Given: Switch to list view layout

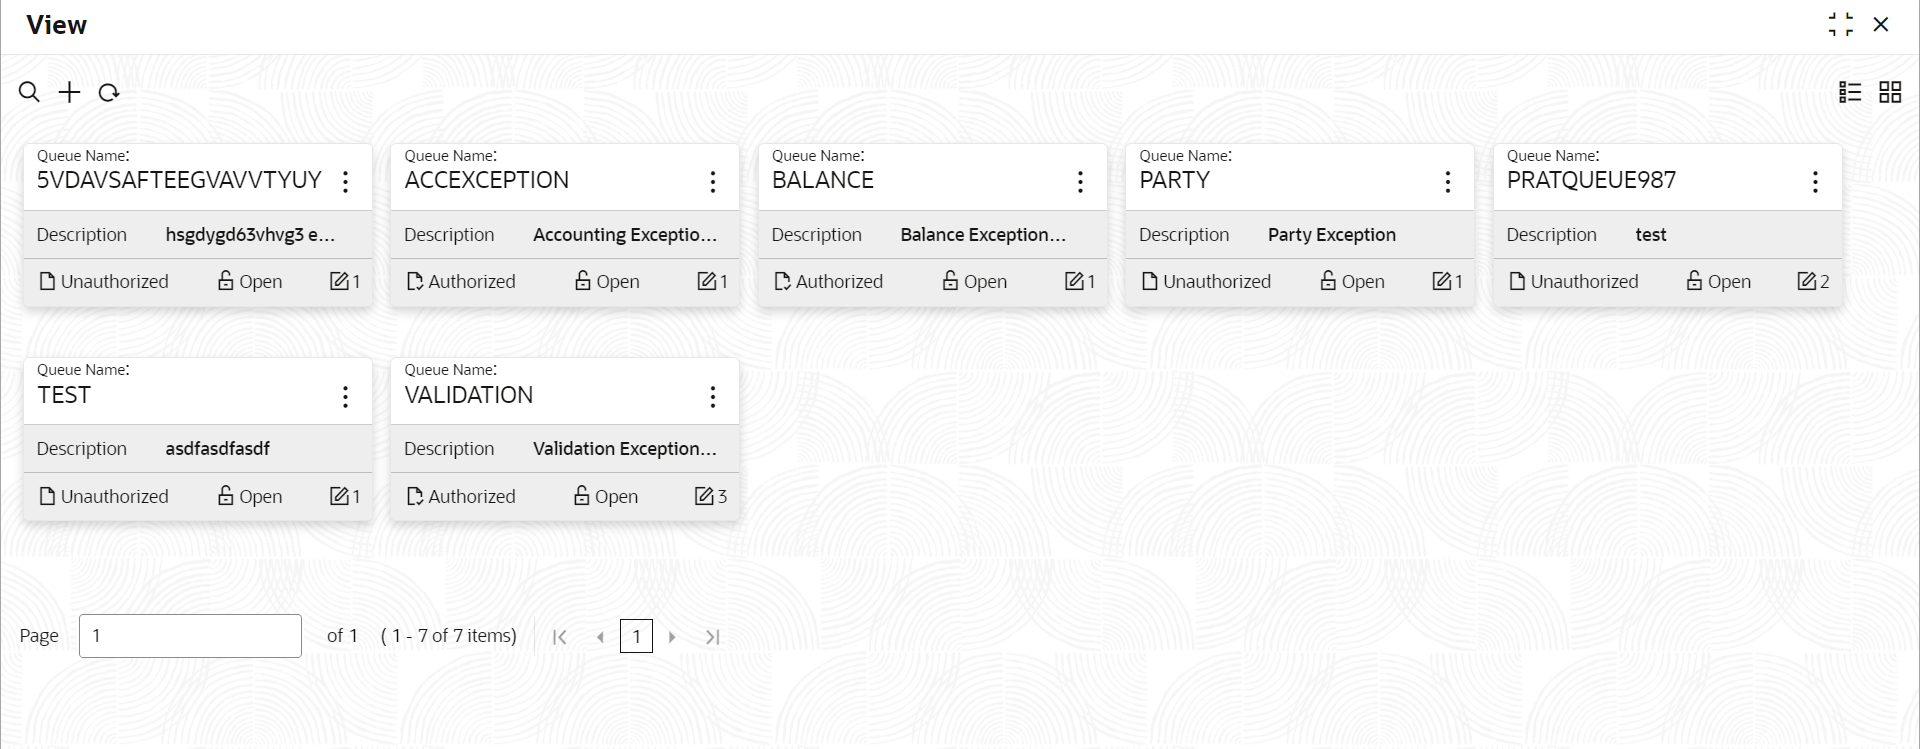Looking at the screenshot, I should 1850,92.
